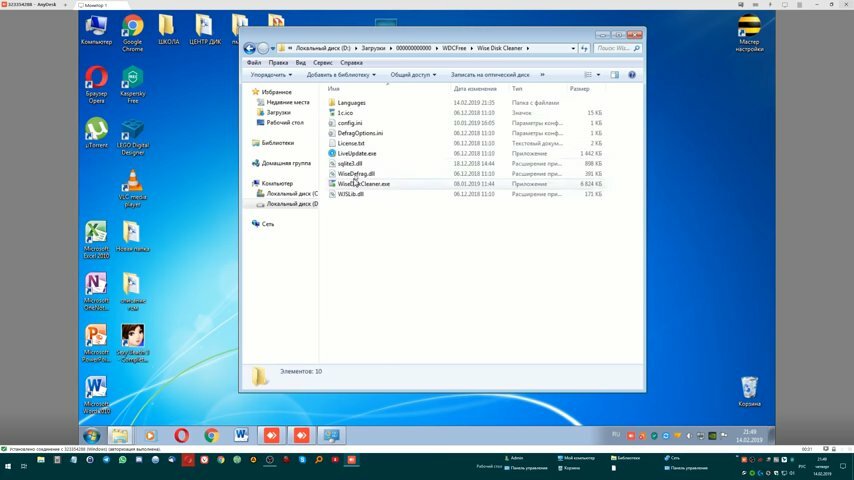This screenshot has width=854, height=480.
Task: Select the License.txt file
Action: pyautogui.click(x=351, y=143)
